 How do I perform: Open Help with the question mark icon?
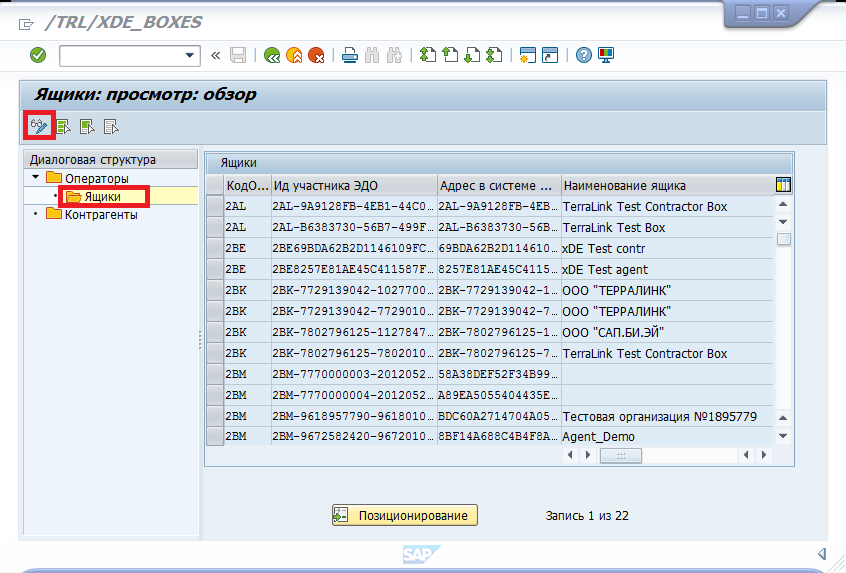click(583, 55)
